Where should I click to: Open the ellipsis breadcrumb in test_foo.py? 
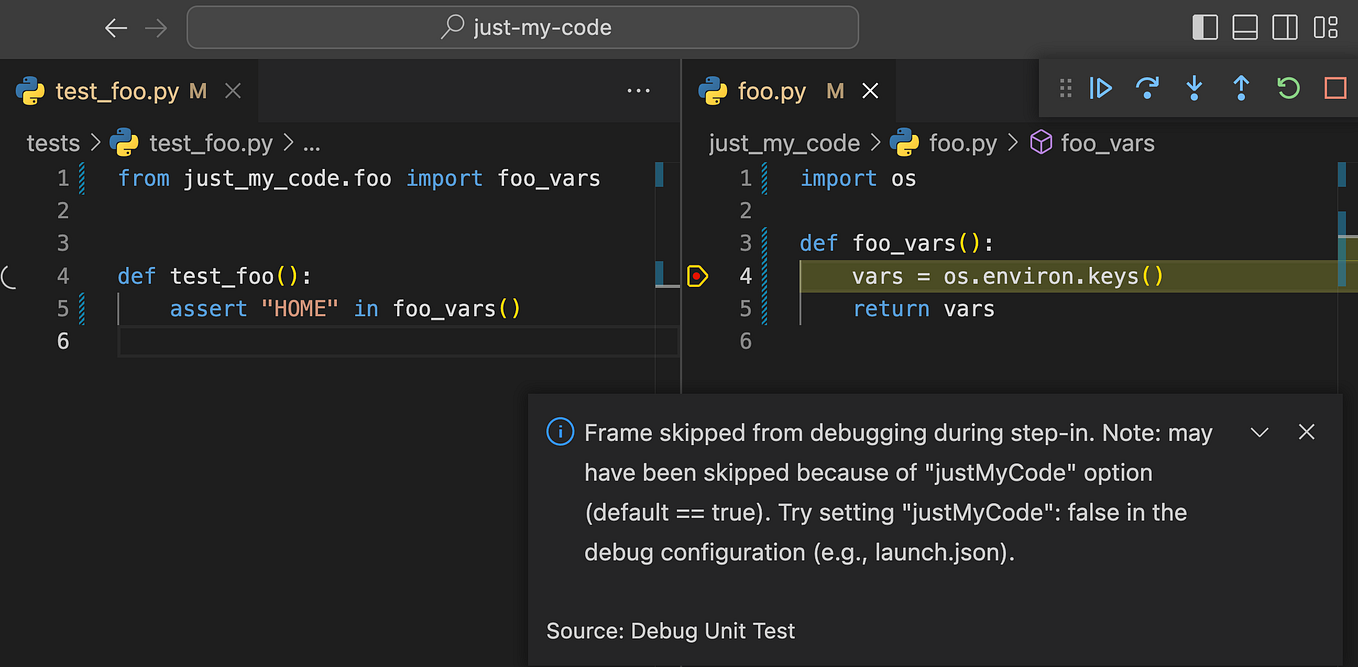coord(311,143)
